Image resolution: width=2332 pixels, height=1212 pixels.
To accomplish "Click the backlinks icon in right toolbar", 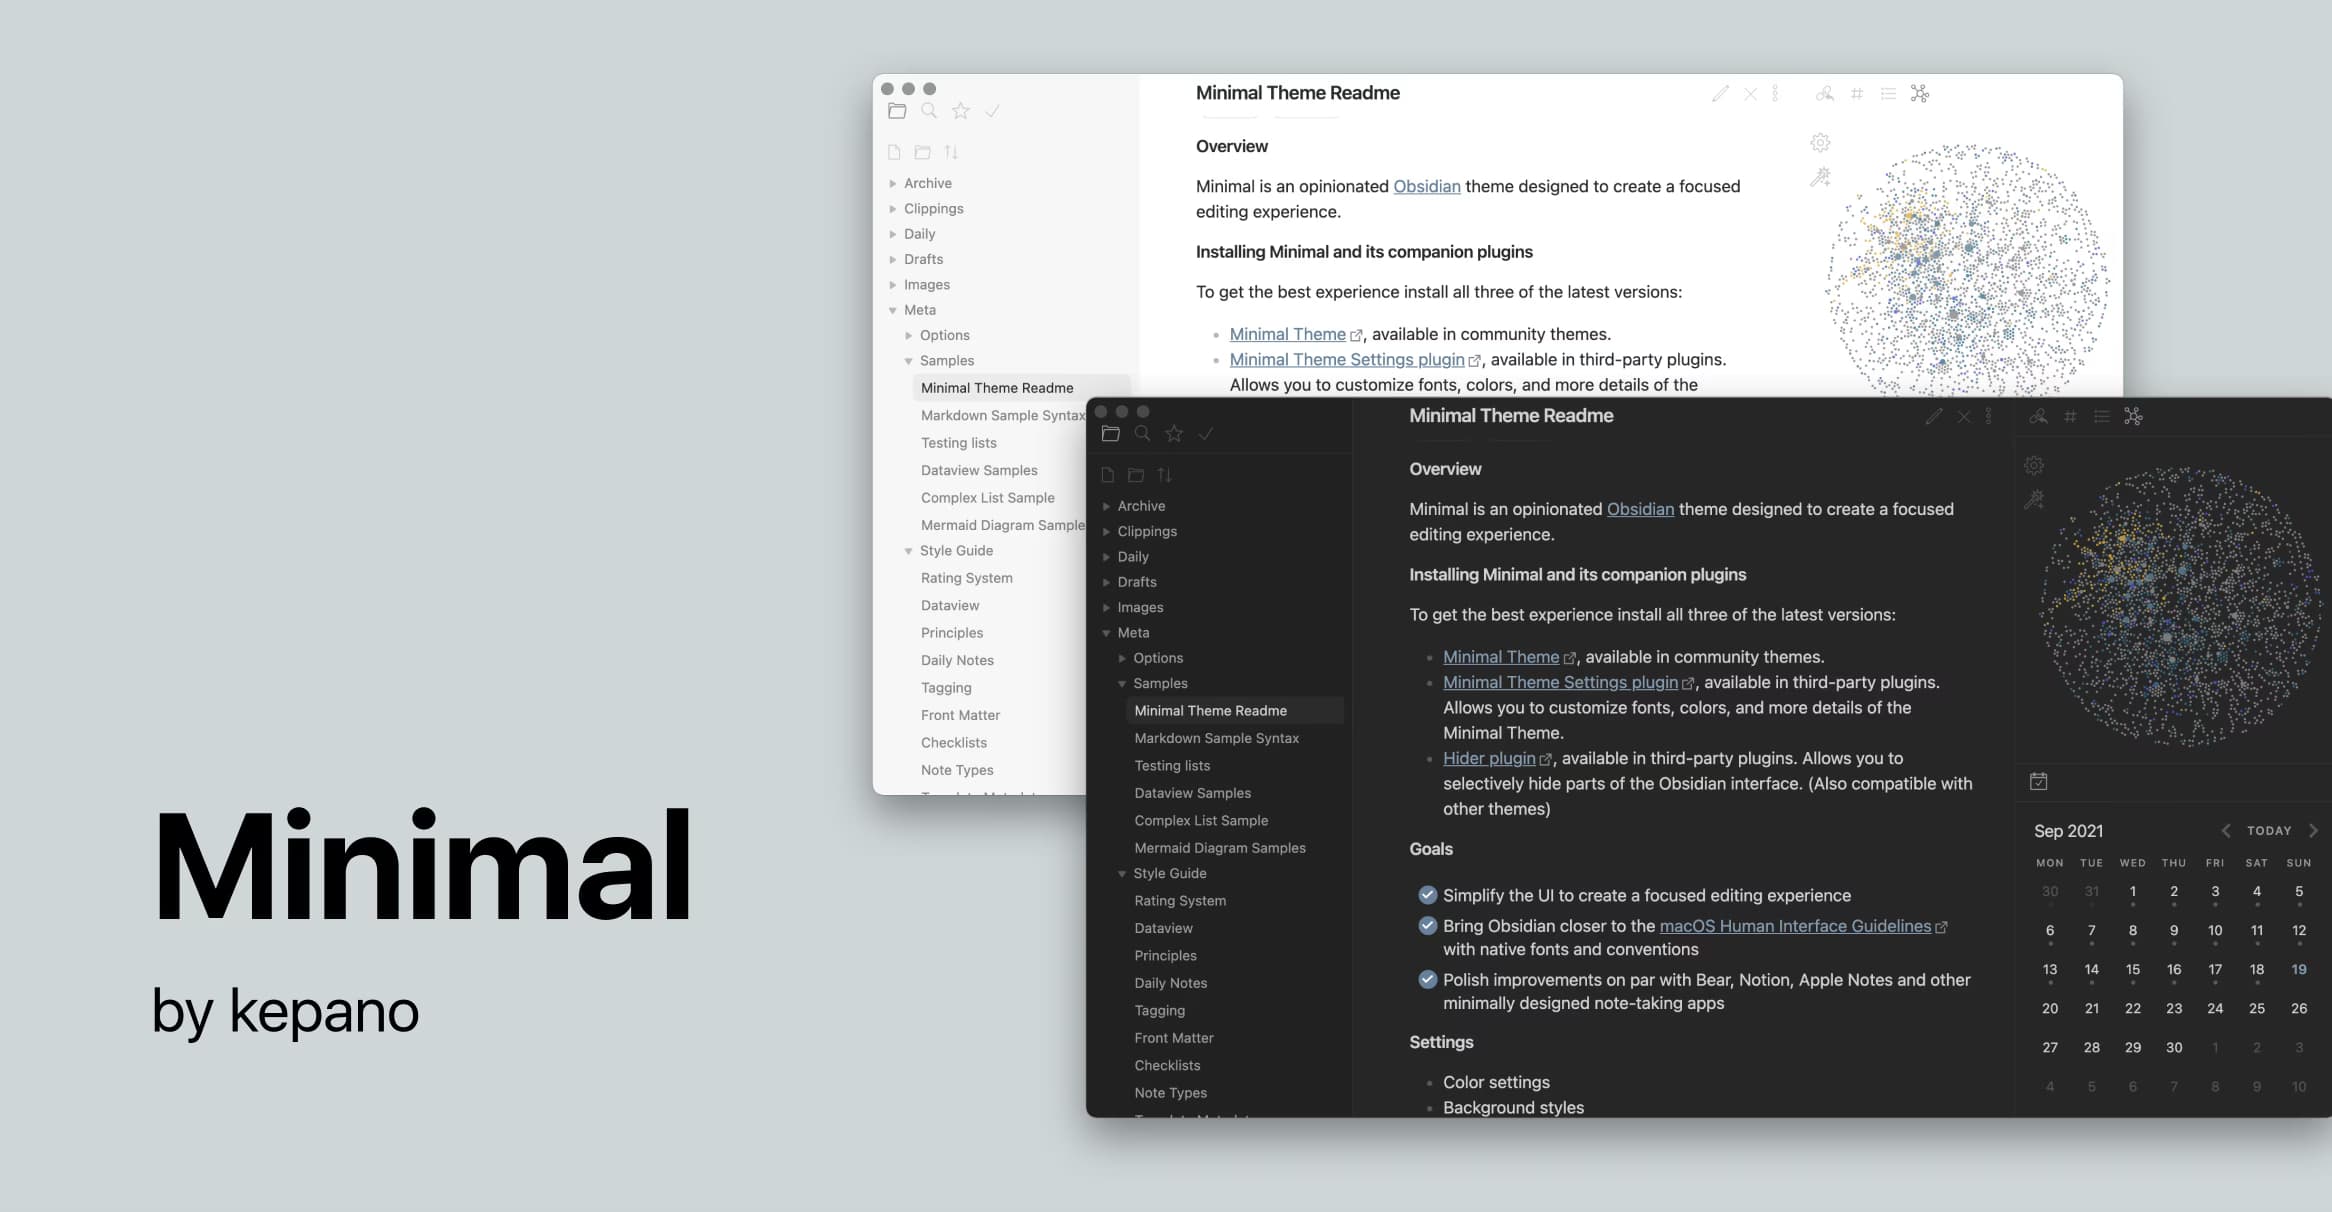I will [x=2037, y=416].
